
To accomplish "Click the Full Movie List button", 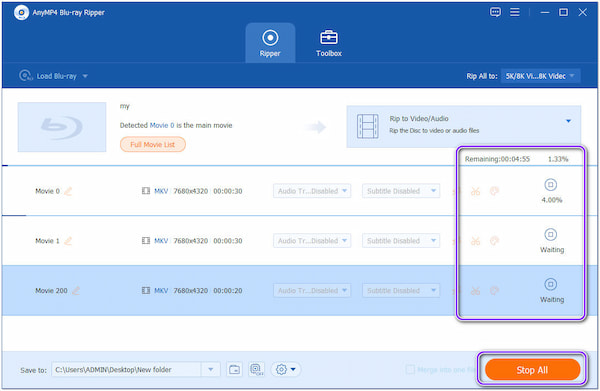I will 153,145.
